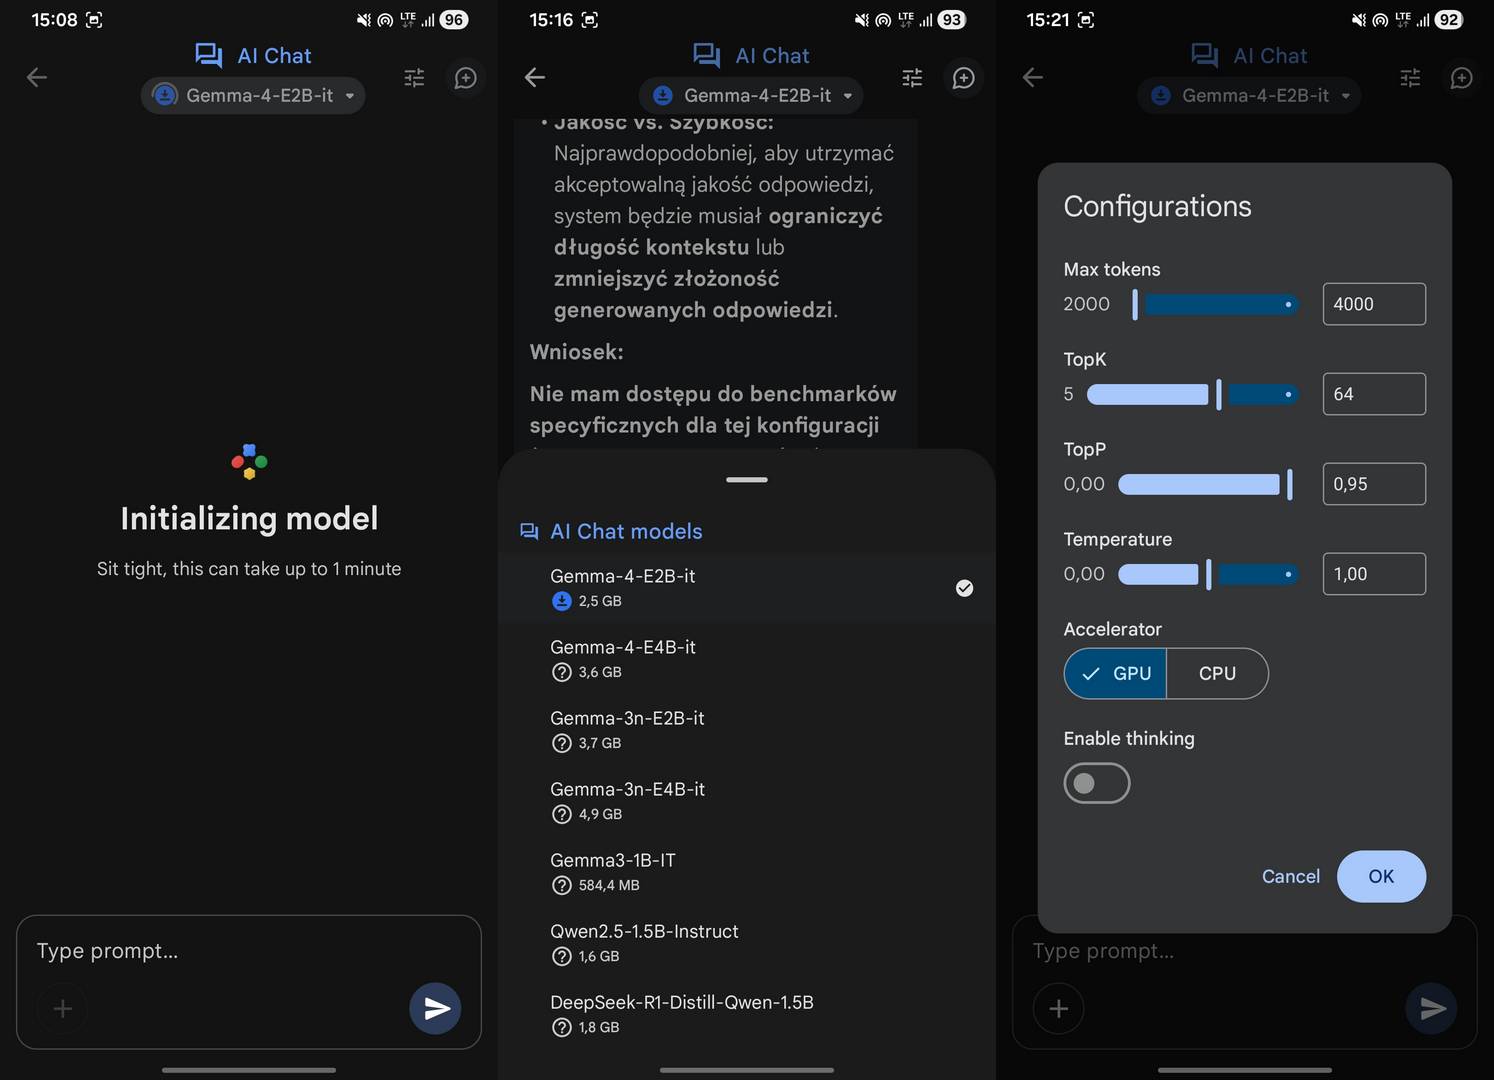Choose DeepSeek-R1-Distill-Qwen-1.5B from the model list
Screen dimensions: 1494x1080
point(747,1014)
